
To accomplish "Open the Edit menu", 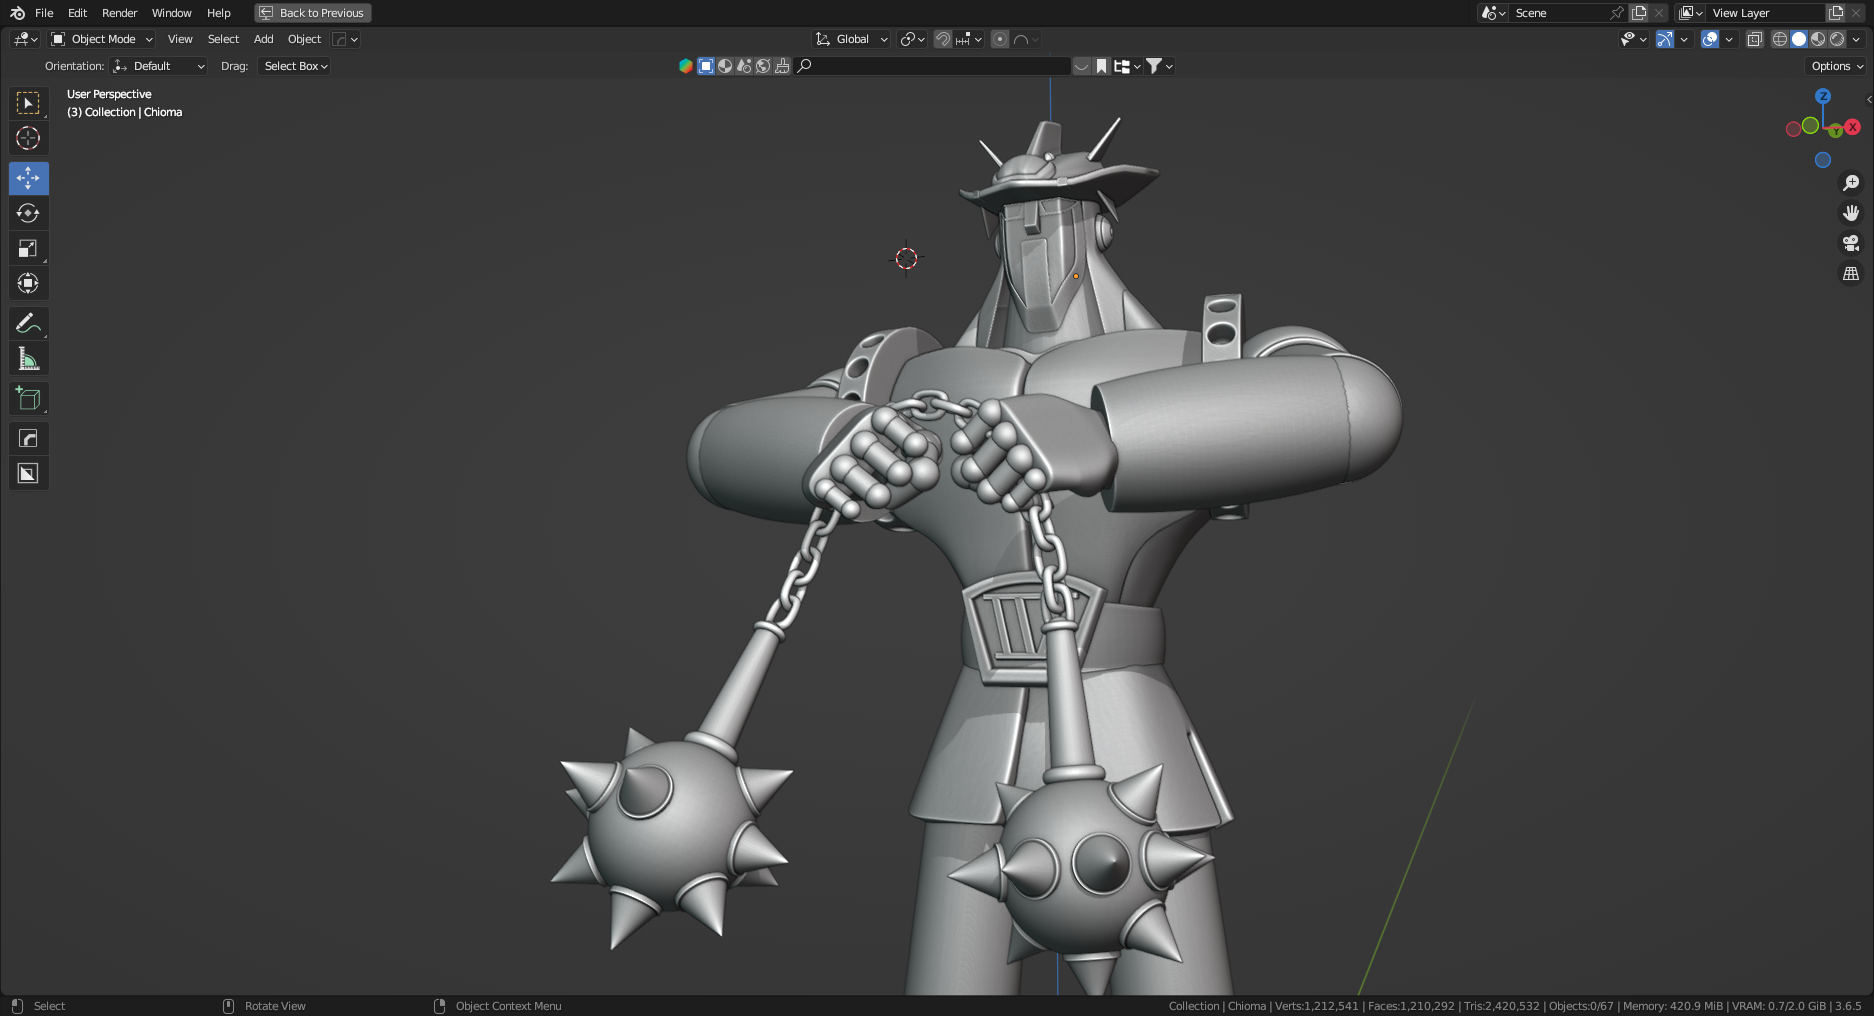I will pyautogui.click(x=77, y=13).
